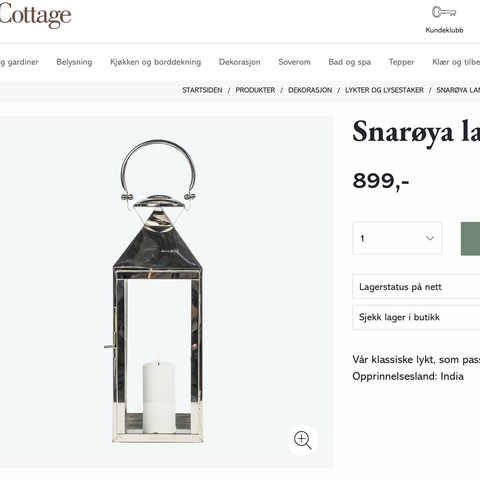Viewport: 480px width, 480px height.
Task: Click the green add-to-cart button
Action: point(470,239)
